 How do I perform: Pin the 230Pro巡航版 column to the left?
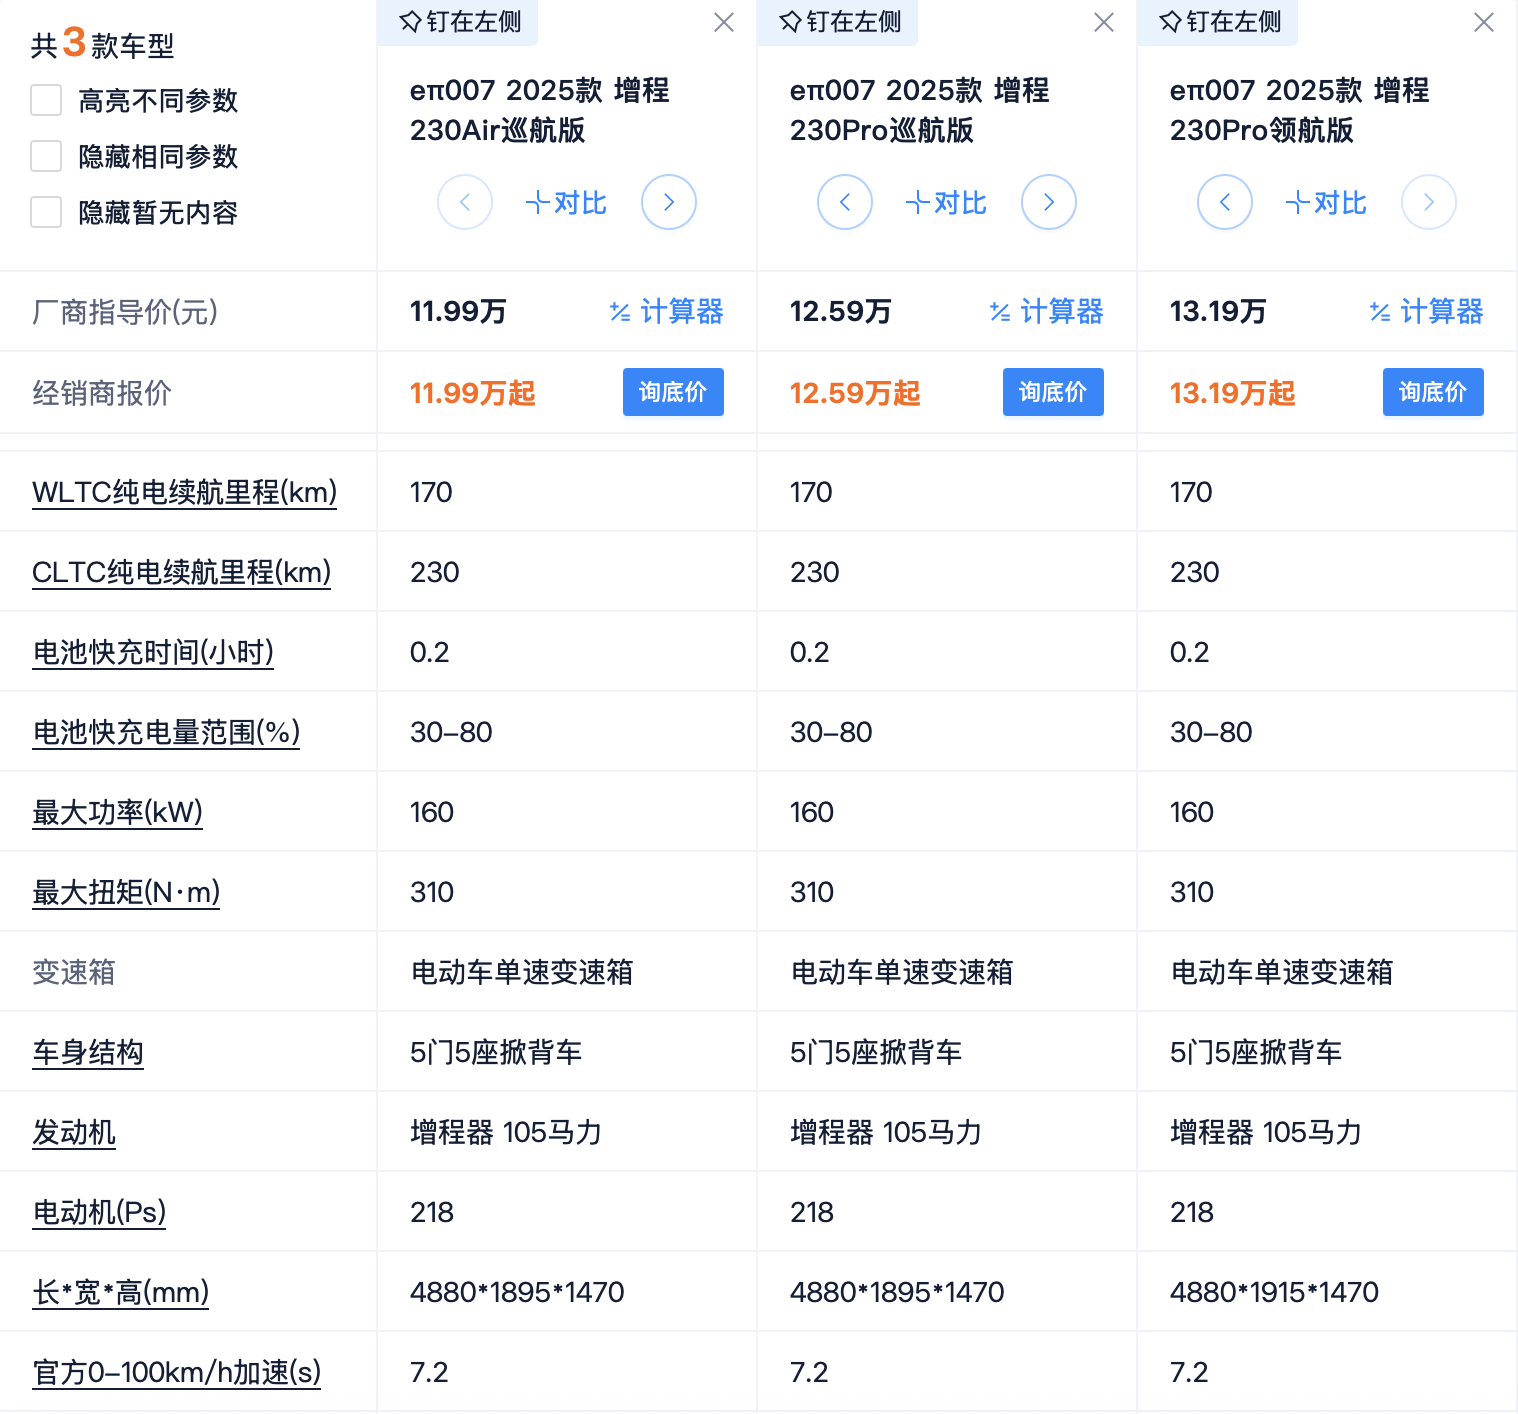tap(839, 22)
